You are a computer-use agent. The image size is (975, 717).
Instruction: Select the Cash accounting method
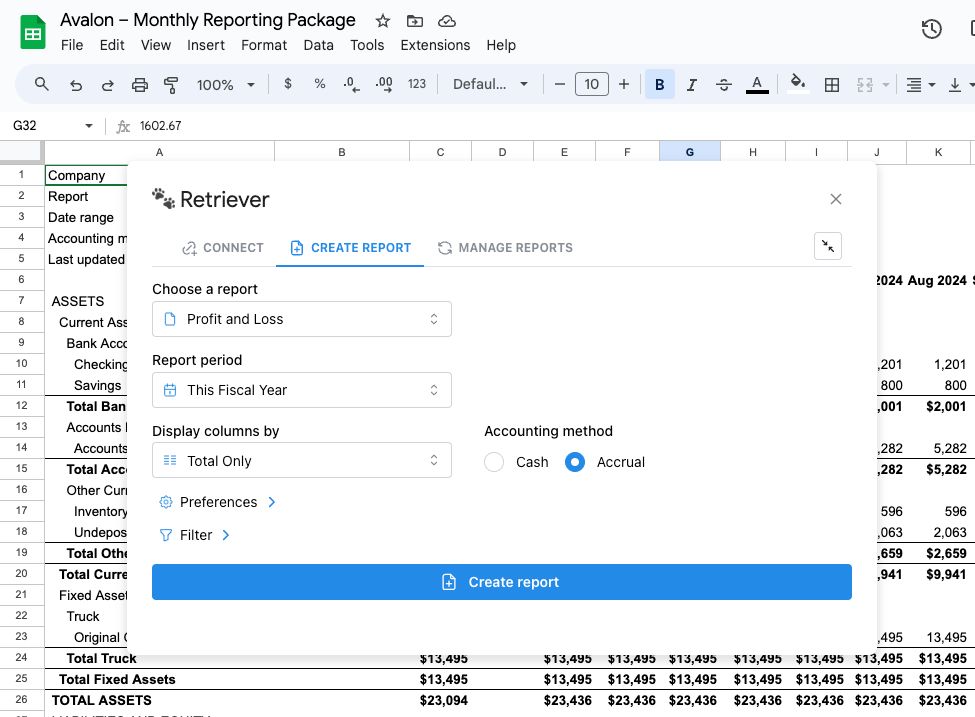pyautogui.click(x=495, y=462)
